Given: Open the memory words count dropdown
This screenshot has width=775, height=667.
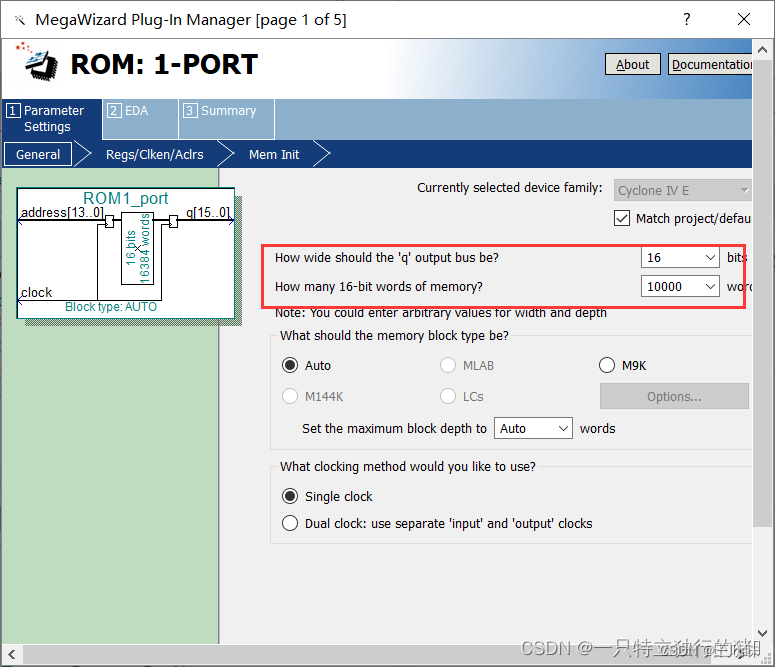Looking at the screenshot, I should point(680,287).
